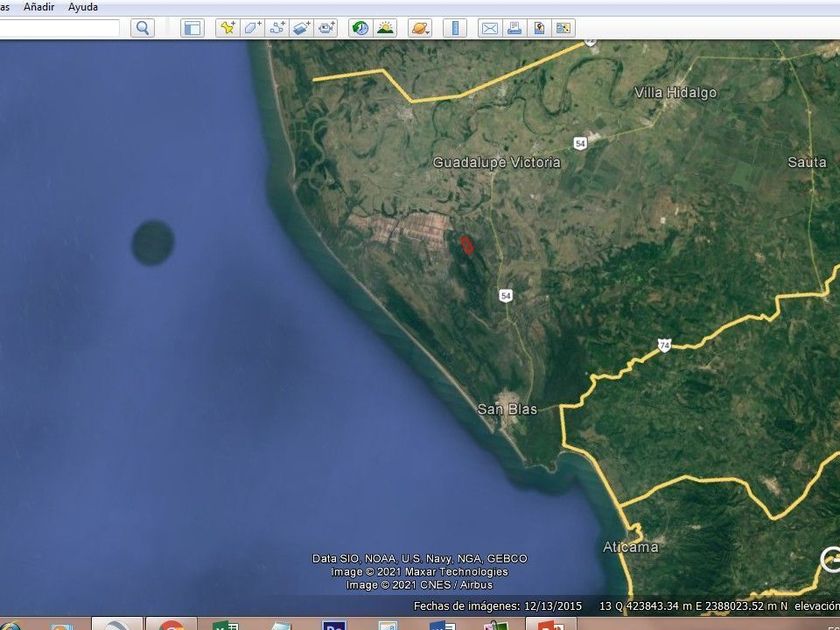Toggle sunlight across the landscape

385,28
